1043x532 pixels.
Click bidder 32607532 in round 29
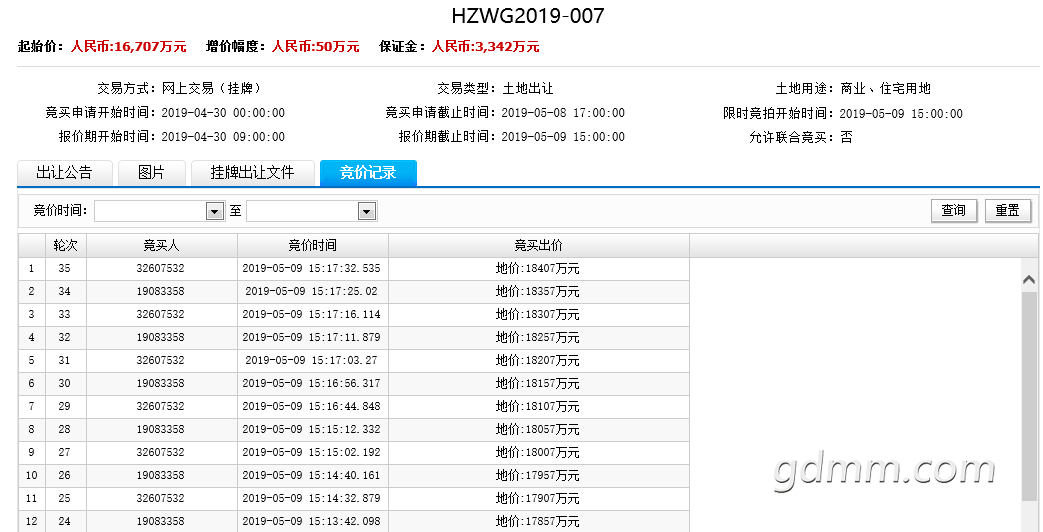click(160, 406)
